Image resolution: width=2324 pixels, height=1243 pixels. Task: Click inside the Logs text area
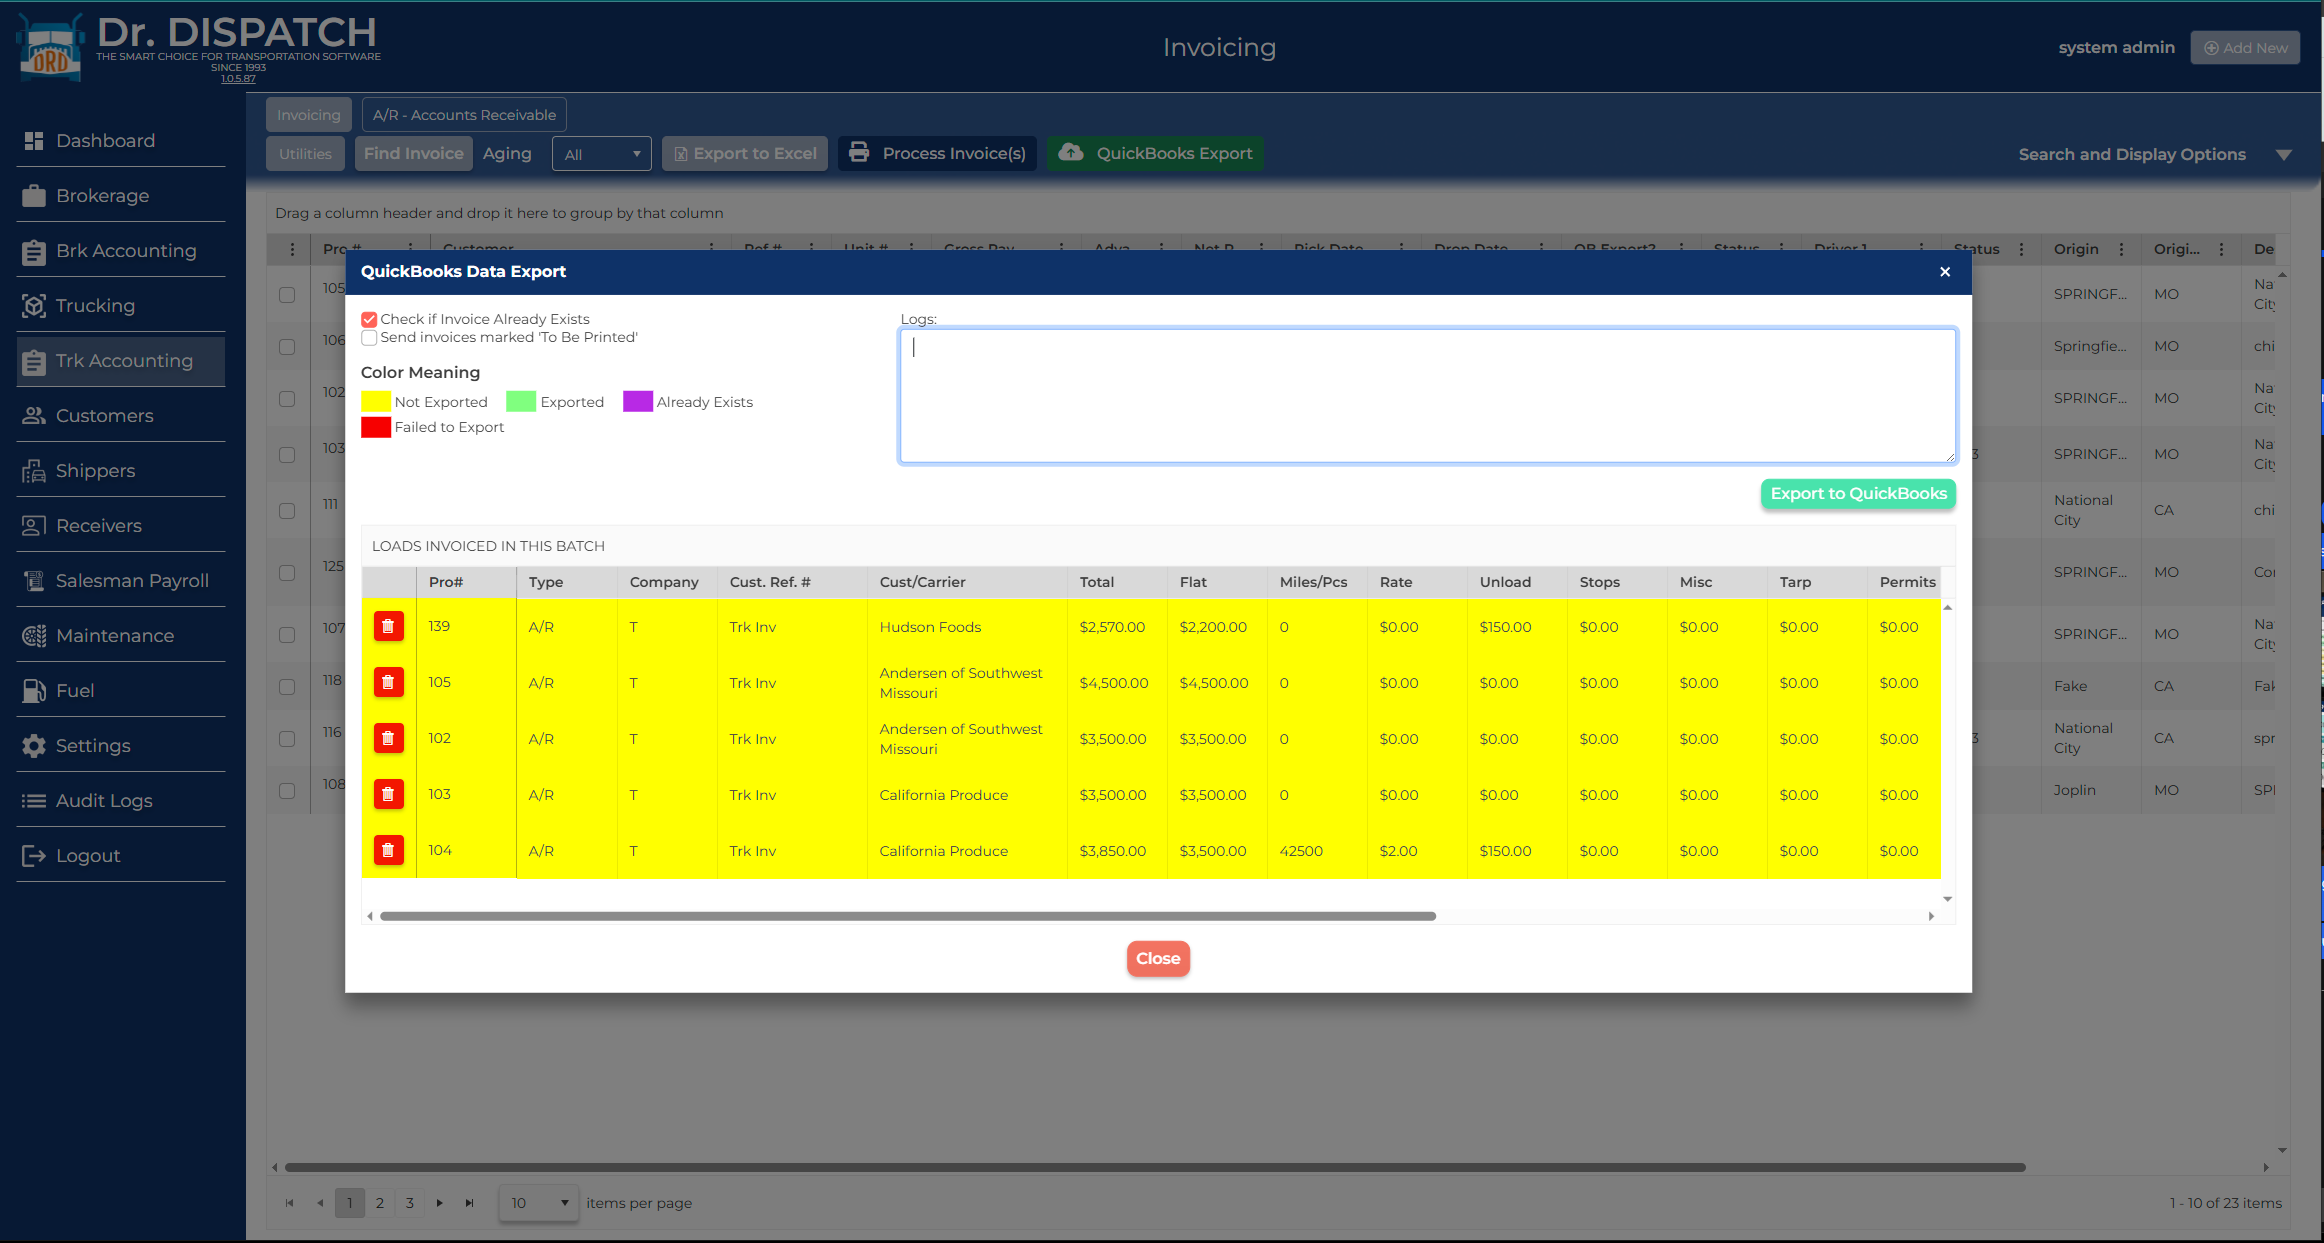click(1427, 396)
